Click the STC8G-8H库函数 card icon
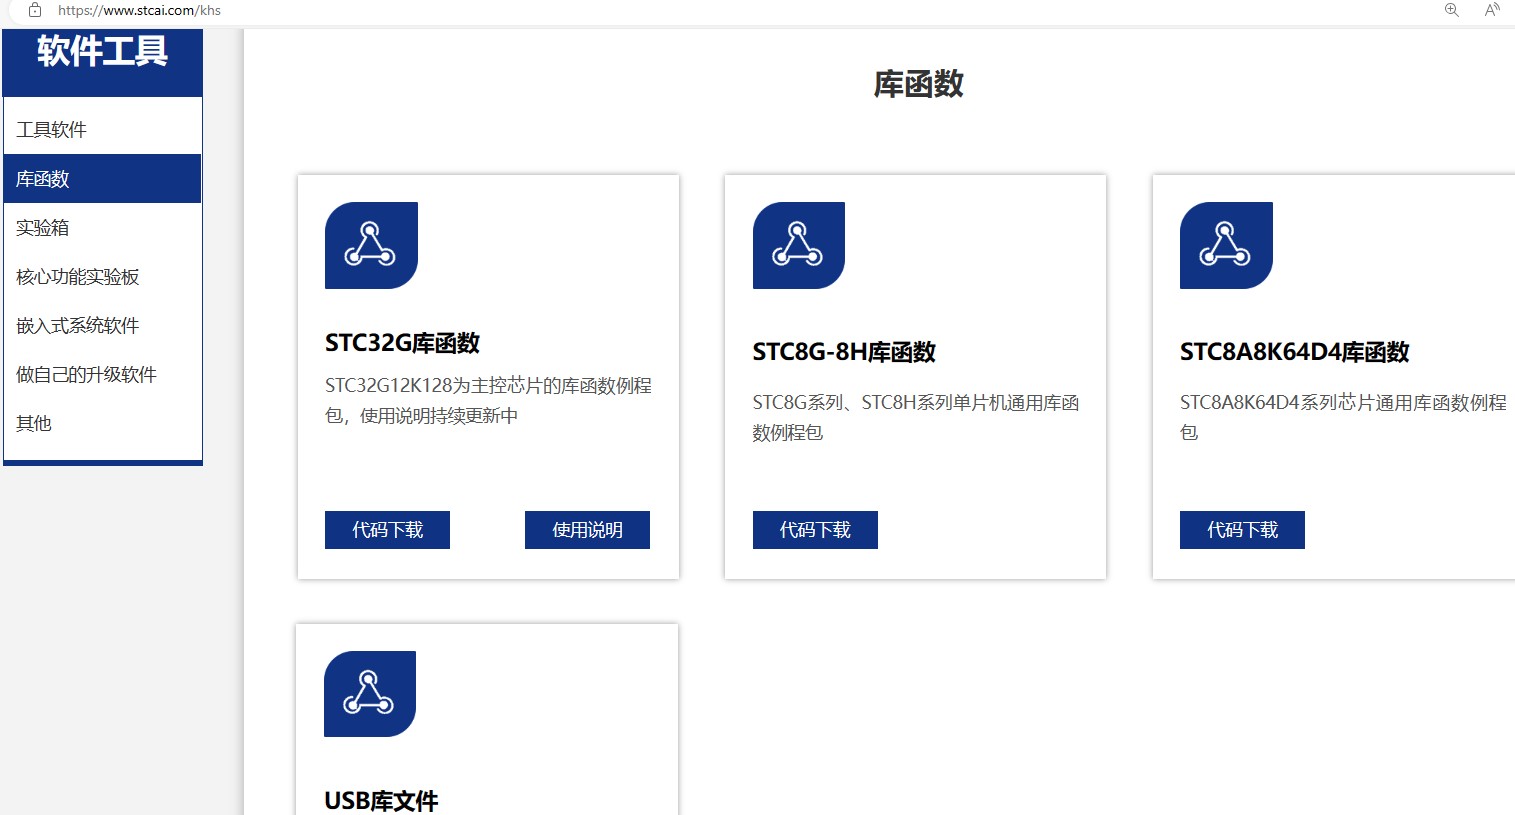1515x815 pixels. coord(799,245)
